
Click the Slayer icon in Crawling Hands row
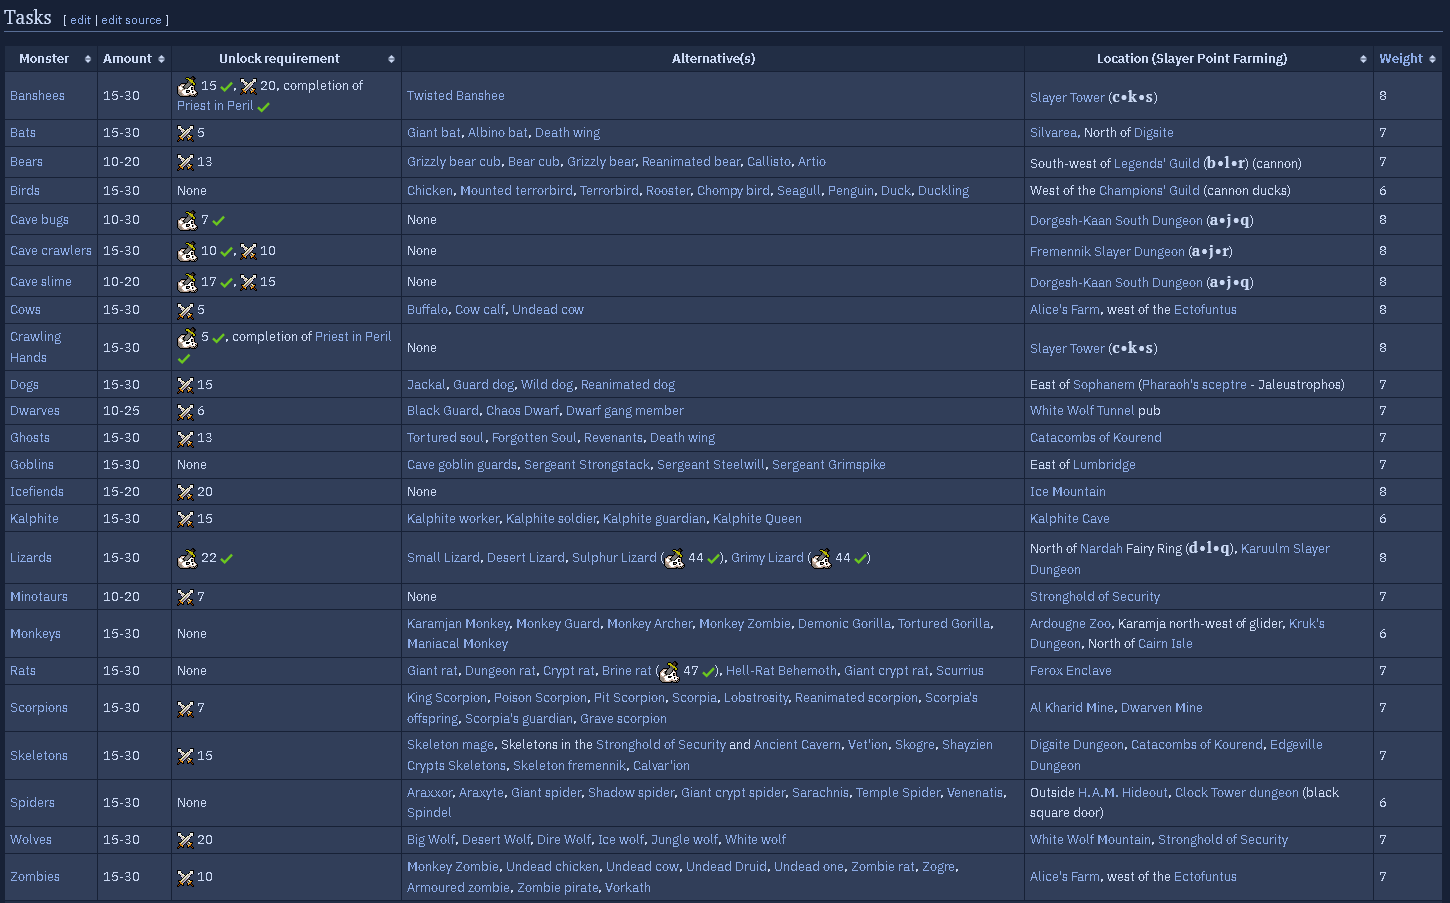(187, 338)
